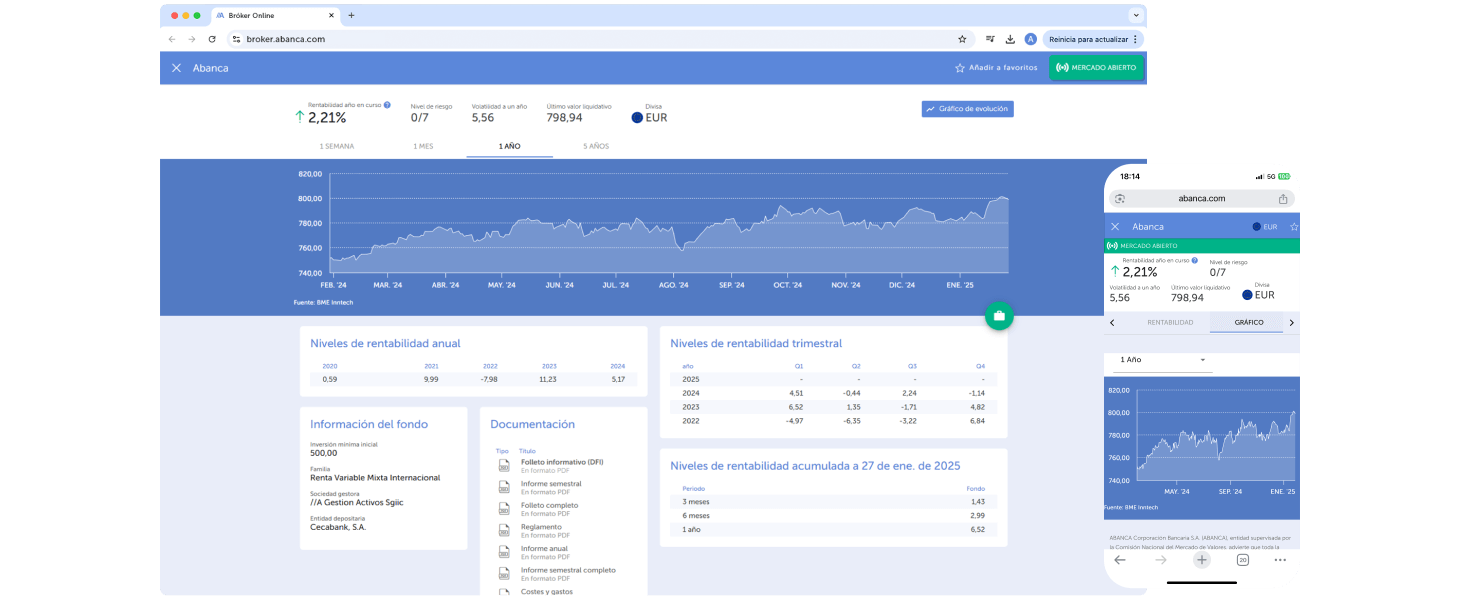Tap the favorites star in mobile header

(1294, 227)
